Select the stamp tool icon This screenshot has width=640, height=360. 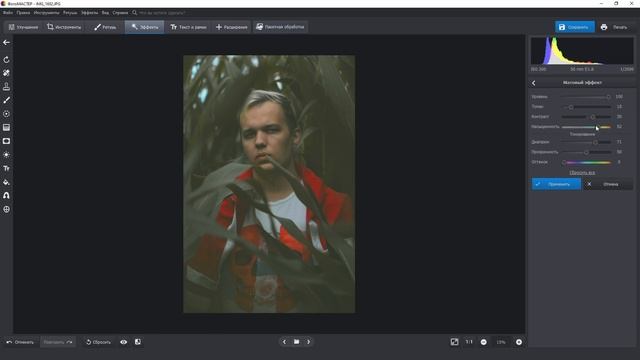point(6,87)
